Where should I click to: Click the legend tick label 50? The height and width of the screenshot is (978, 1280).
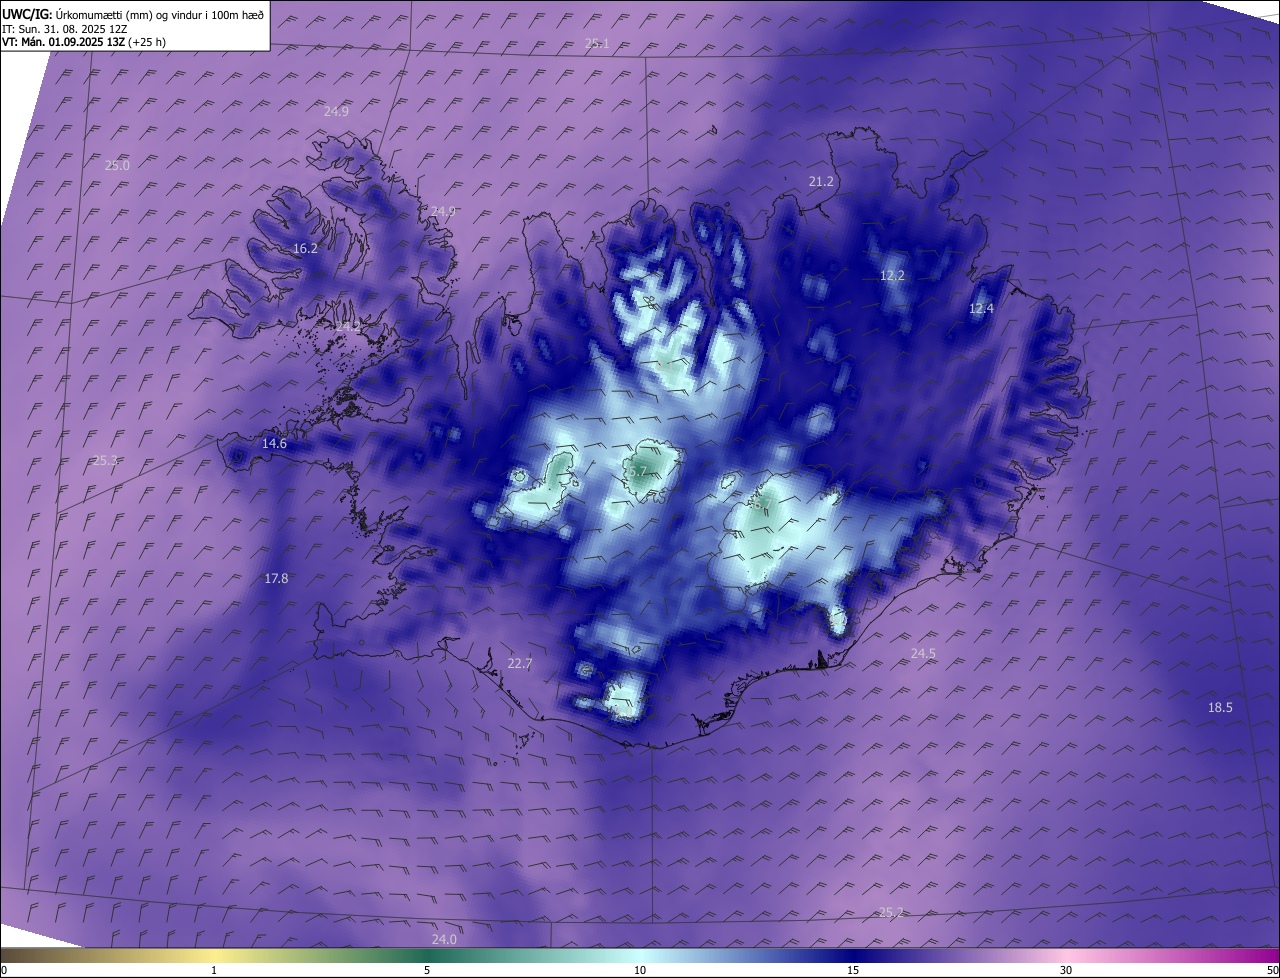tap(1272, 970)
